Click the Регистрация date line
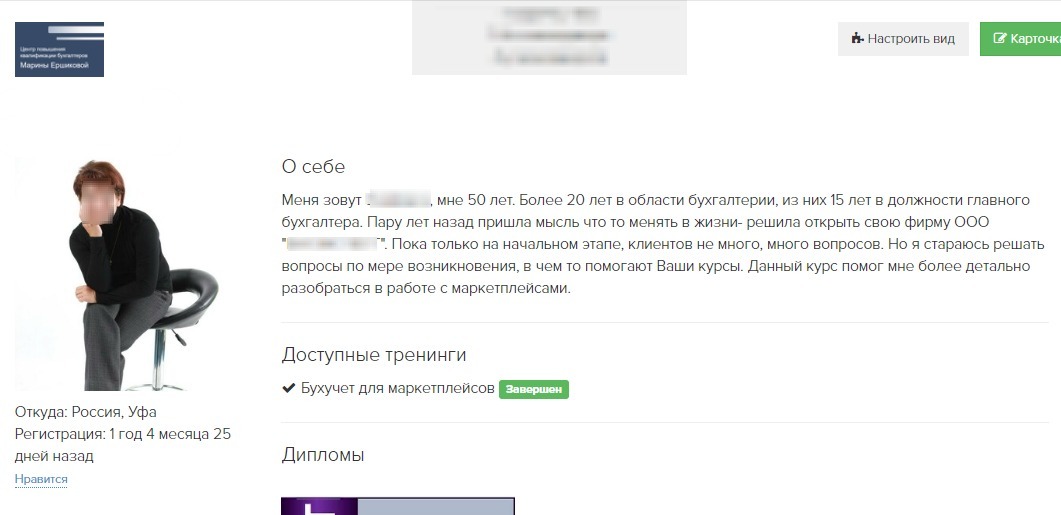The height and width of the screenshot is (515, 1061). tap(122, 445)
